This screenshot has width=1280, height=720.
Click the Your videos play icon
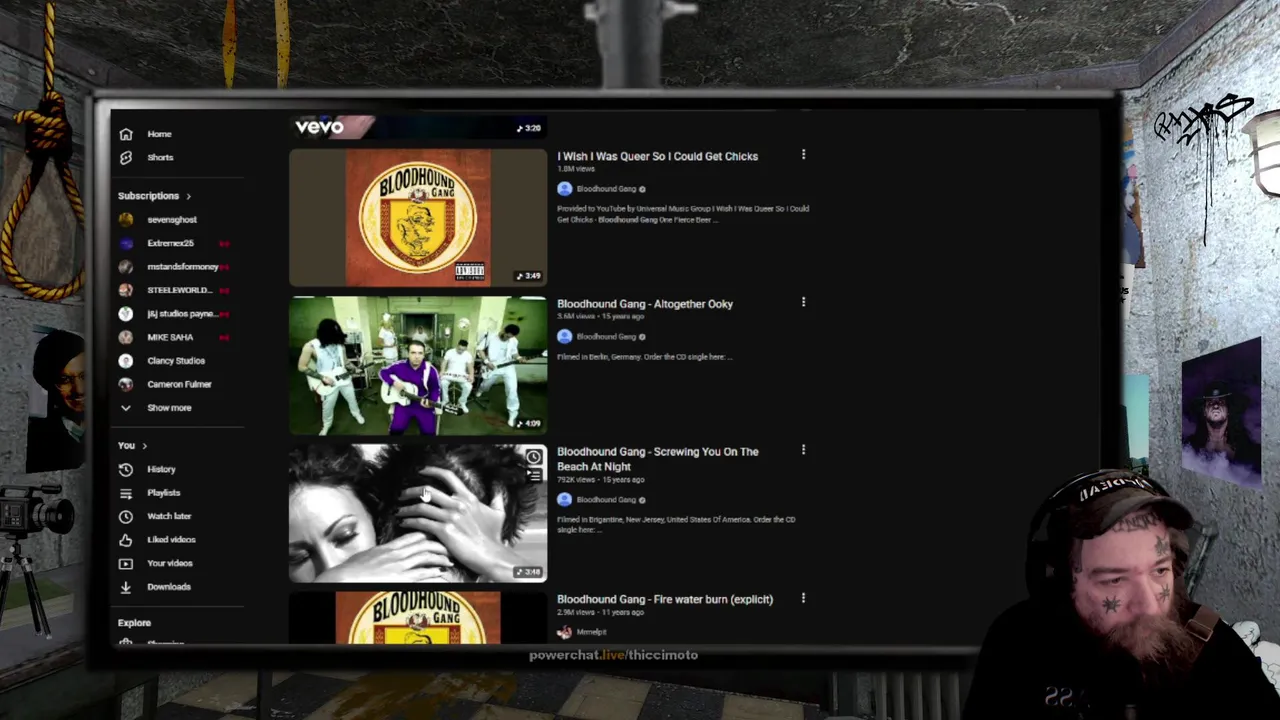(x=125, y=563)
